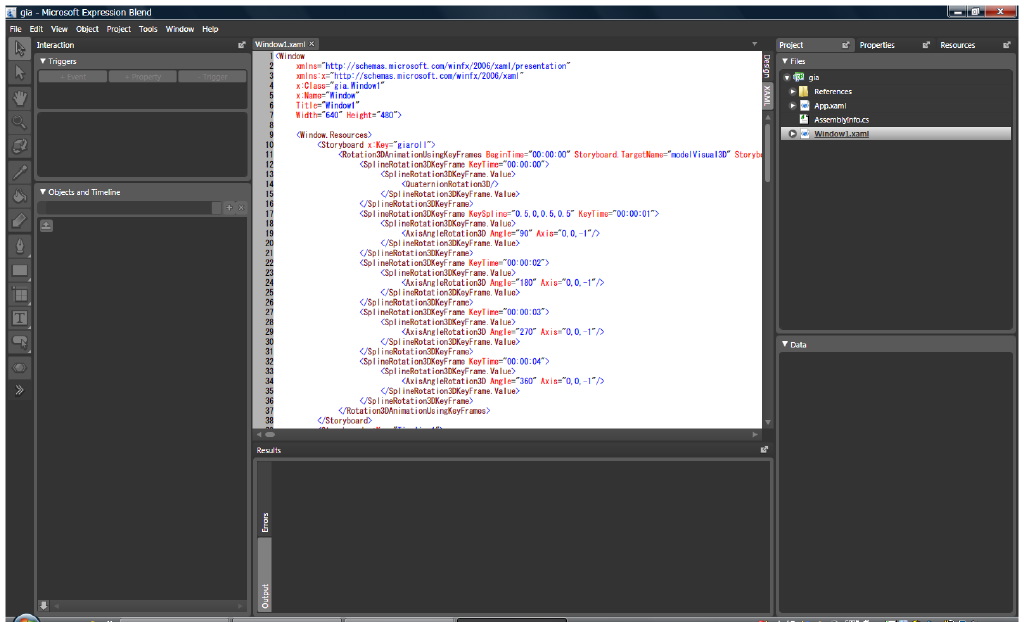Screen dimensions: 1024x622
Task: Select the Direct Selection tool
Action: 20,73
